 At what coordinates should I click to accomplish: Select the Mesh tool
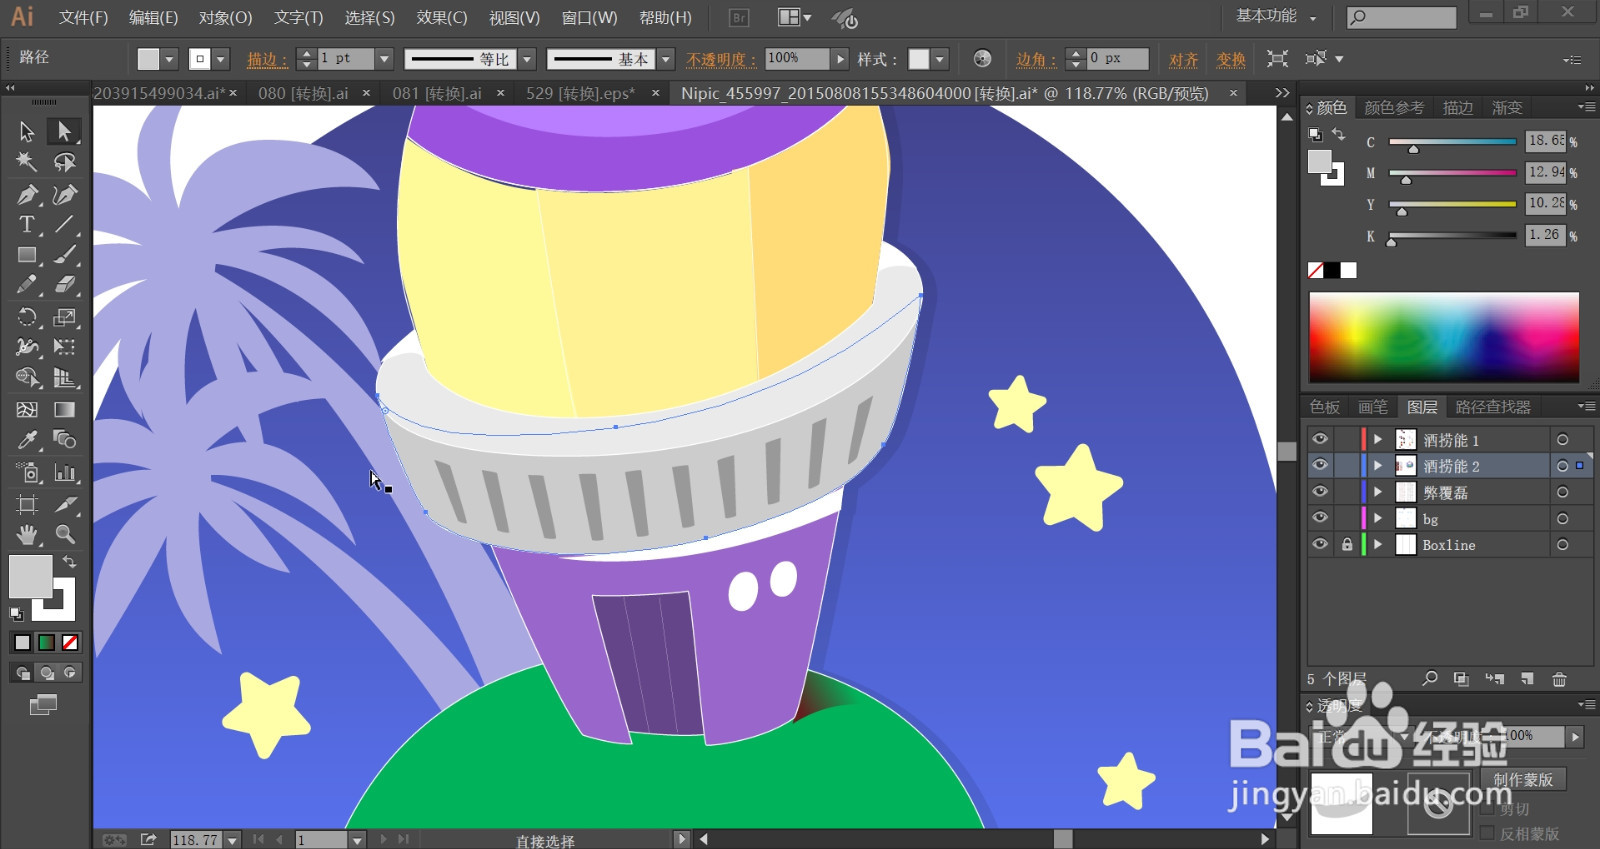[x=27, y=409]
